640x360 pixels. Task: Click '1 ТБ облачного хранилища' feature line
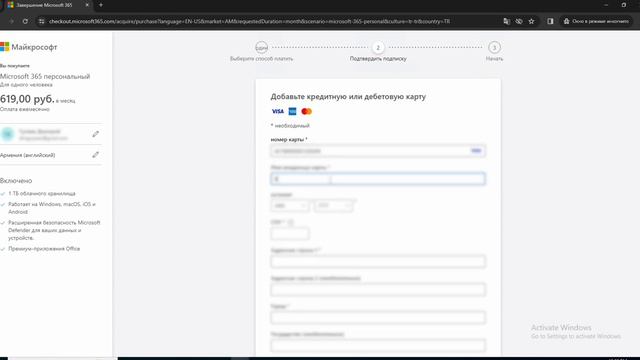coord(42,193)
